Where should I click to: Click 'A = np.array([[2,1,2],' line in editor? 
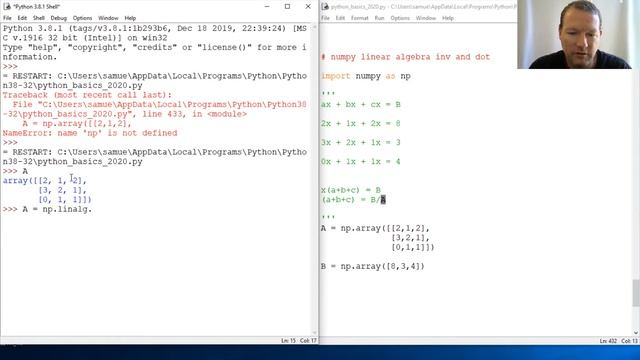[375, 228]
